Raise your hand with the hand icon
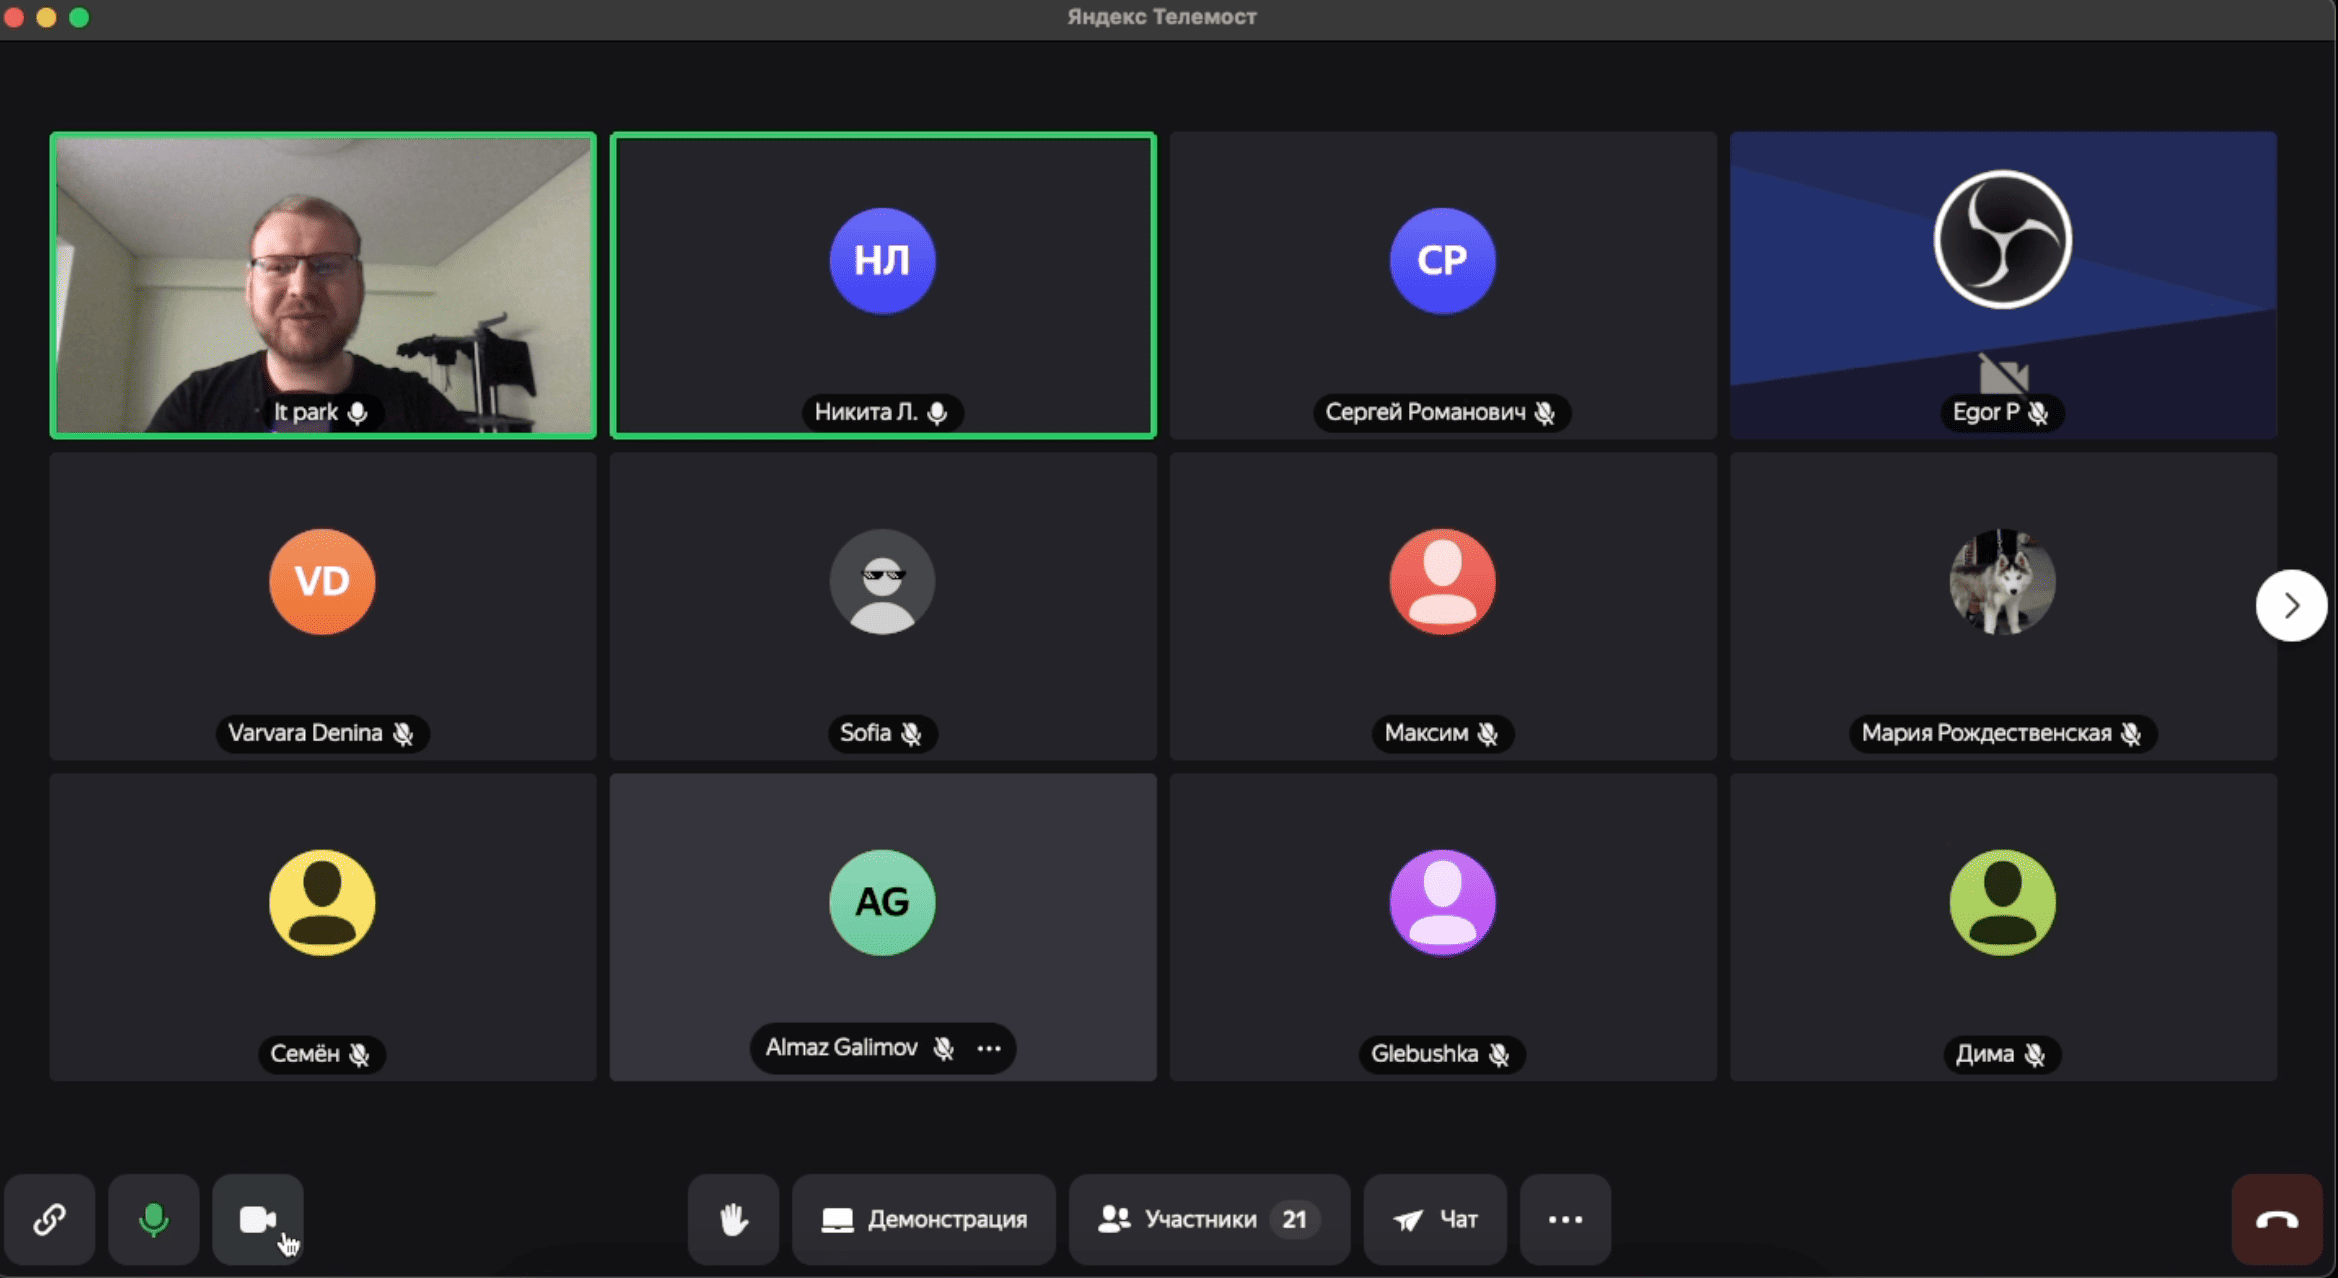The height and width of the screenshot is (1278, 2338). tap(733, 1219)
